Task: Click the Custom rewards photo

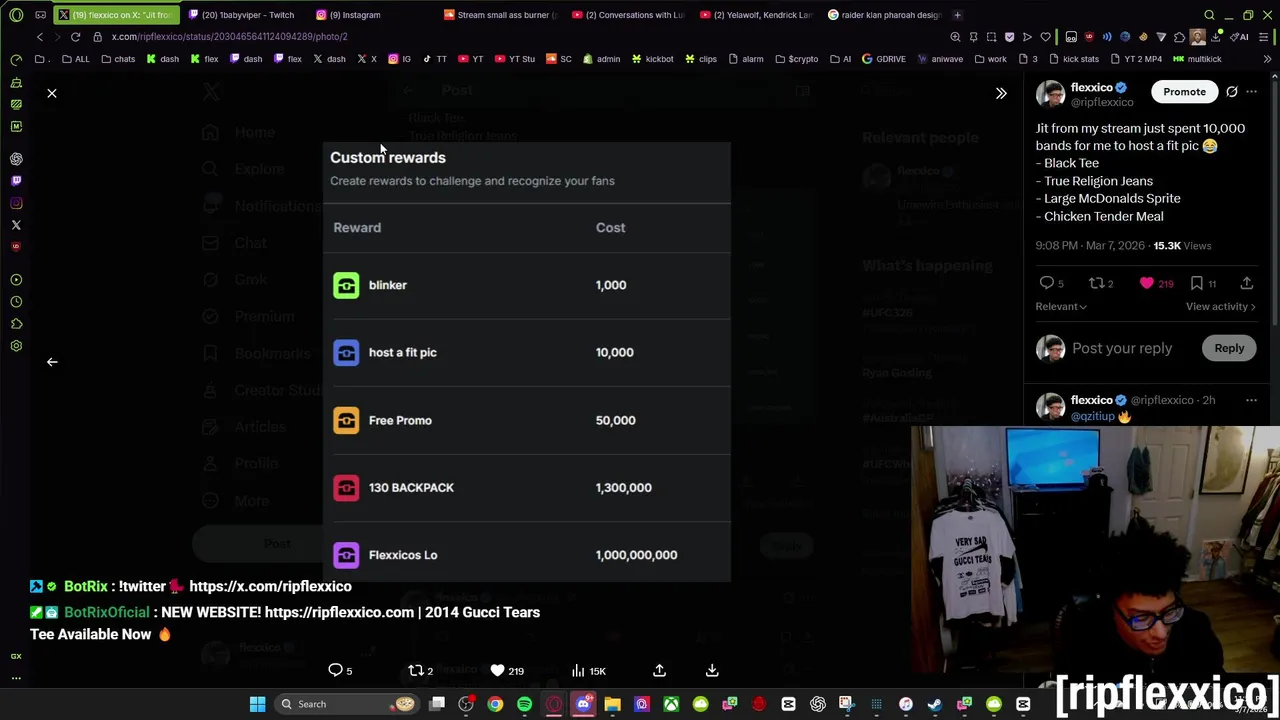Action: click(527, 361)
